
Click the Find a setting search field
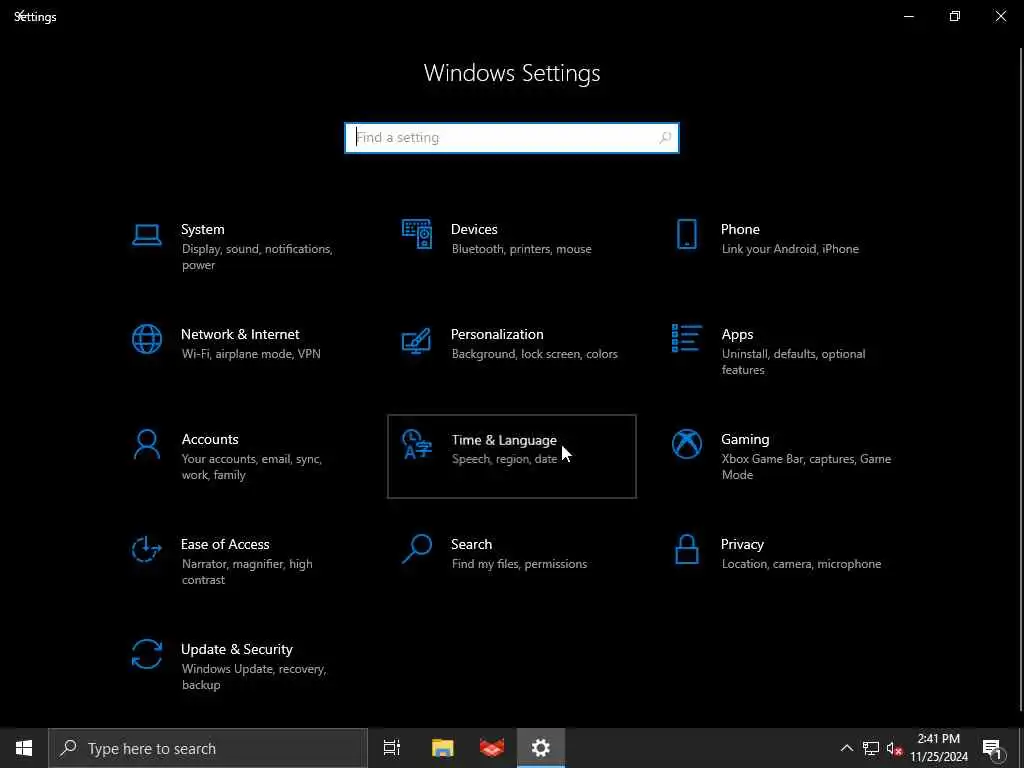click(x=512, y=138)
